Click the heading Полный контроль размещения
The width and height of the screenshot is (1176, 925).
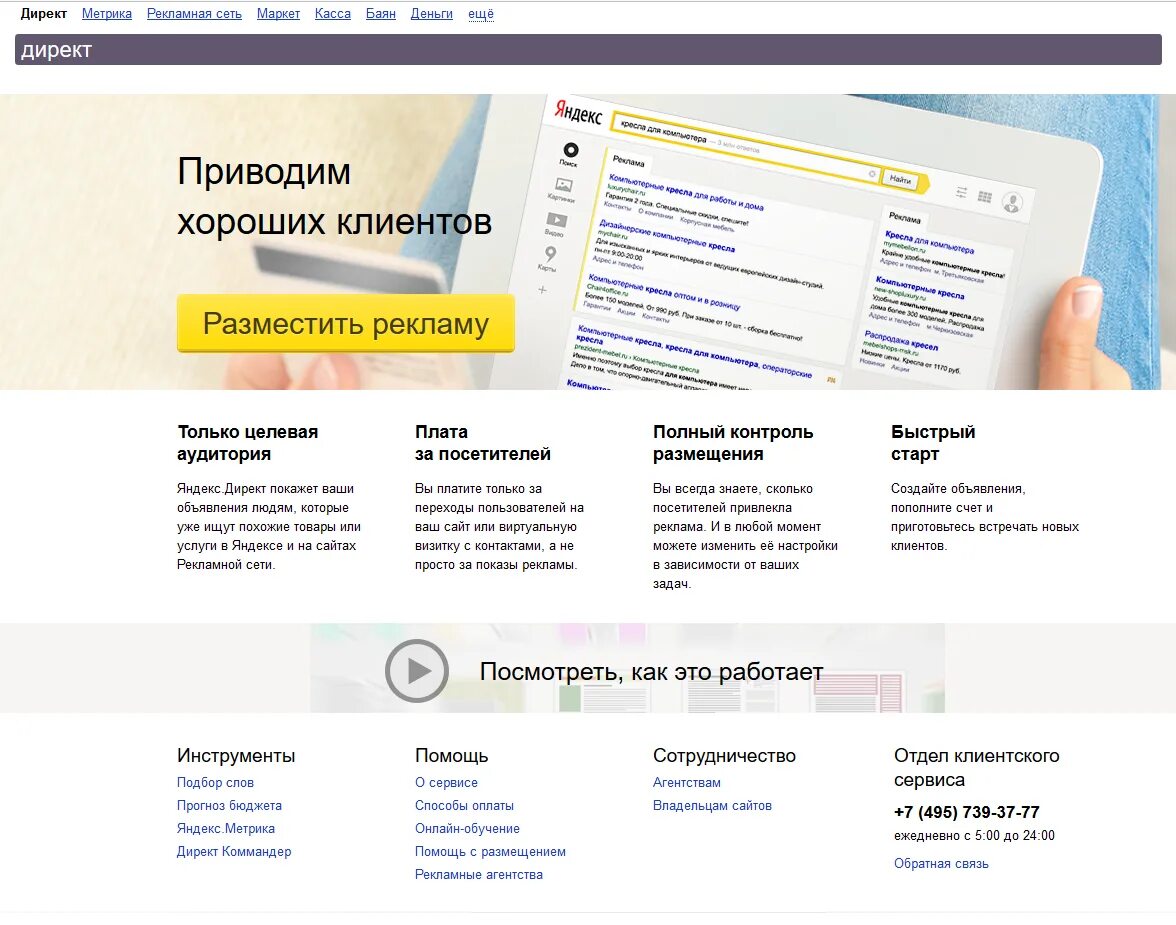733,443
